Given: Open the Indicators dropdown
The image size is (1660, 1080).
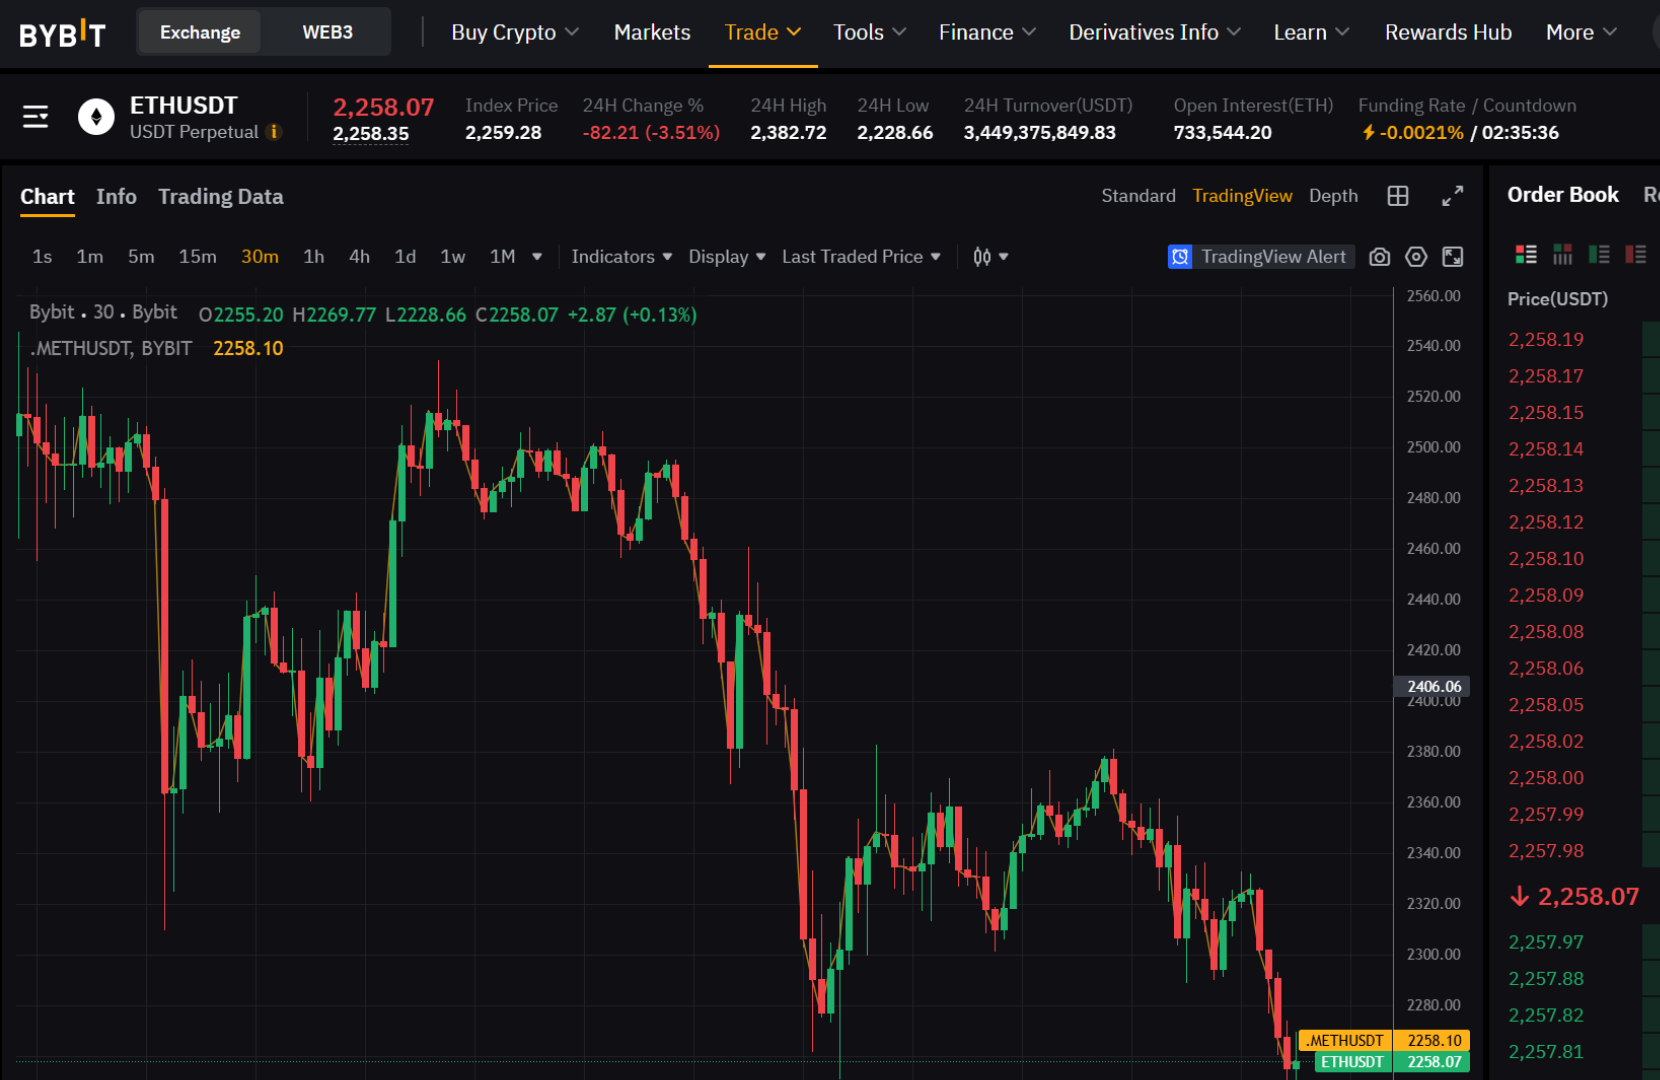Looking at the screenshot, I should pyautogui.click(x=621, y=257).
